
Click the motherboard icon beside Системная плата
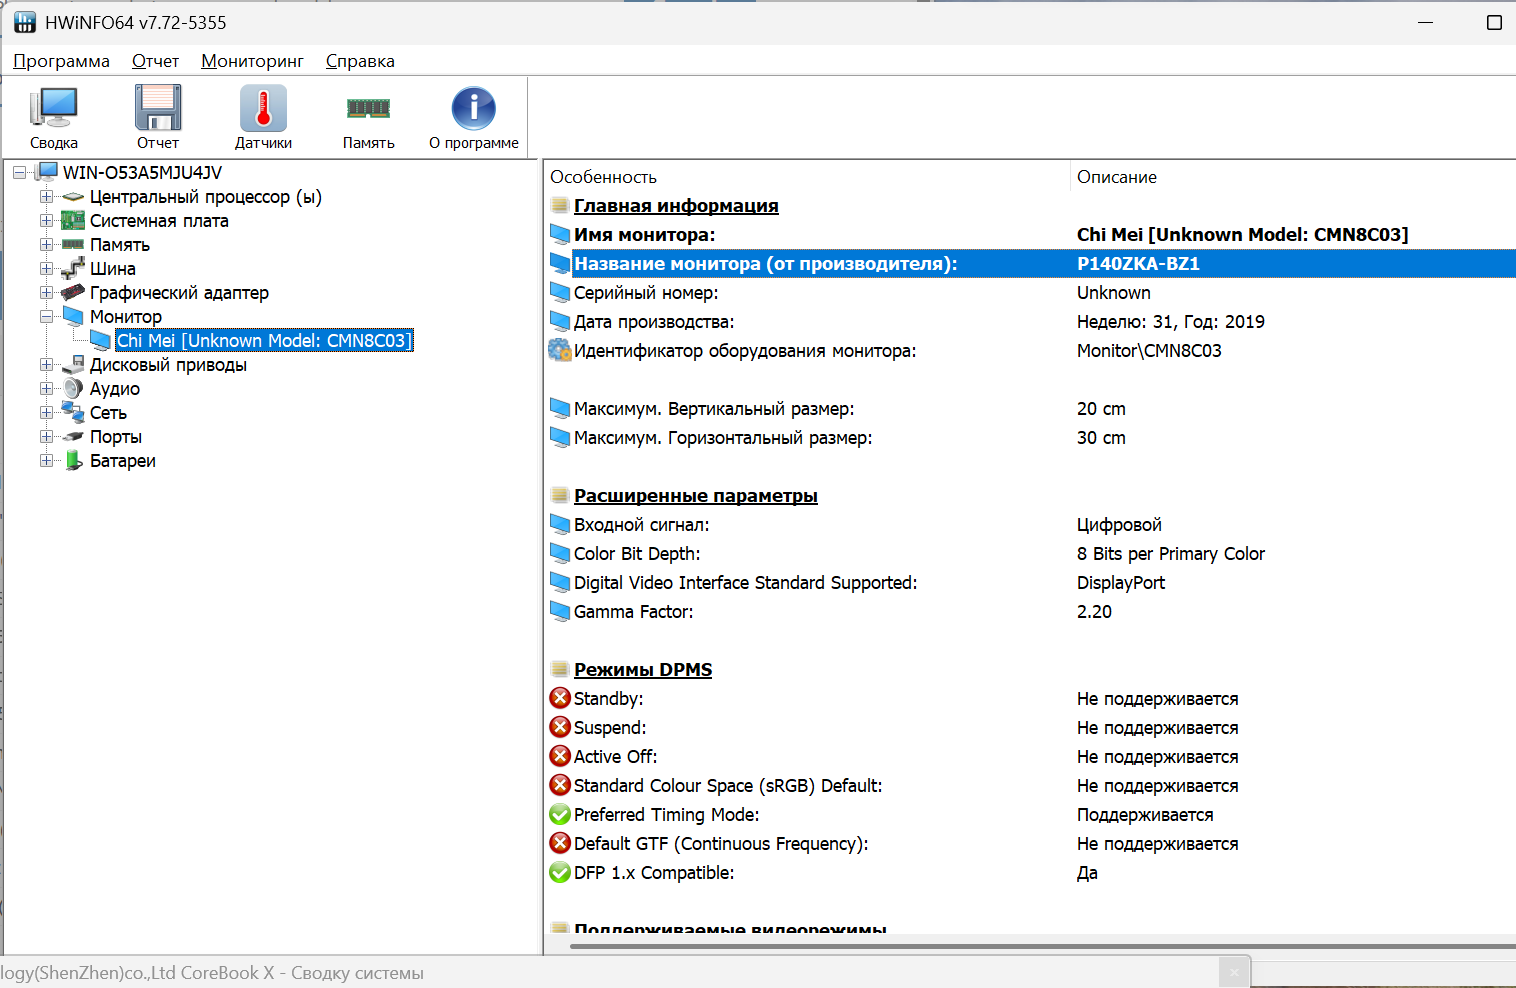point(73,221)
